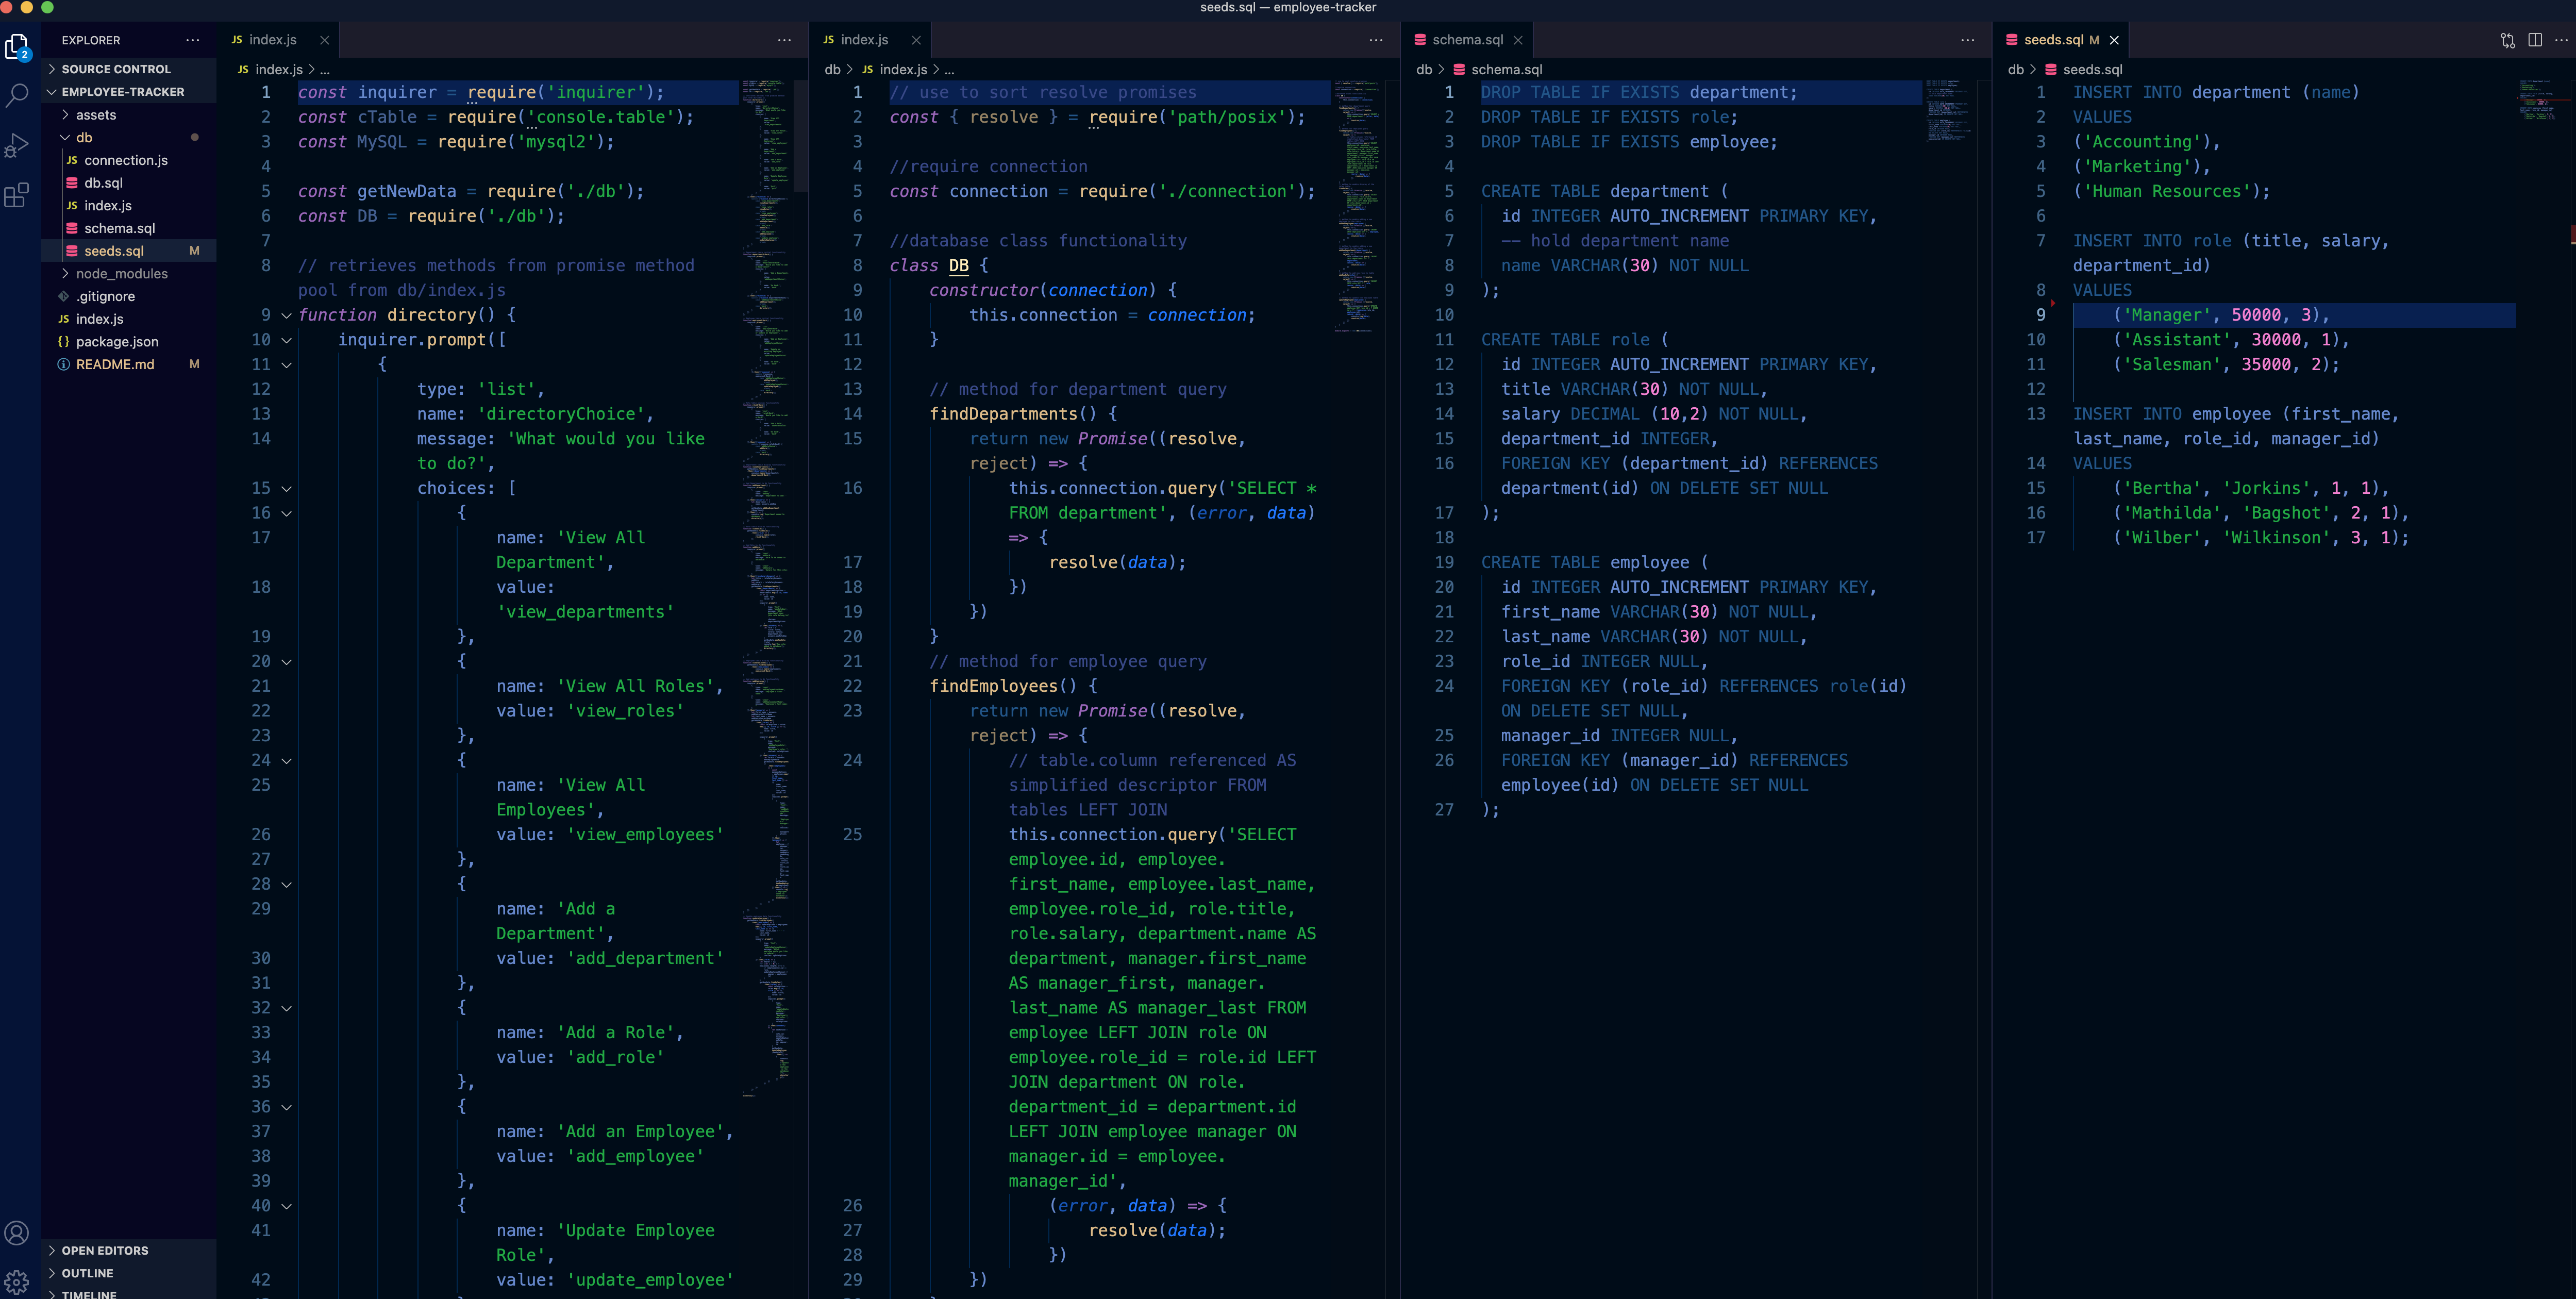Select the schema.sql editor tab

point(1467,40)
